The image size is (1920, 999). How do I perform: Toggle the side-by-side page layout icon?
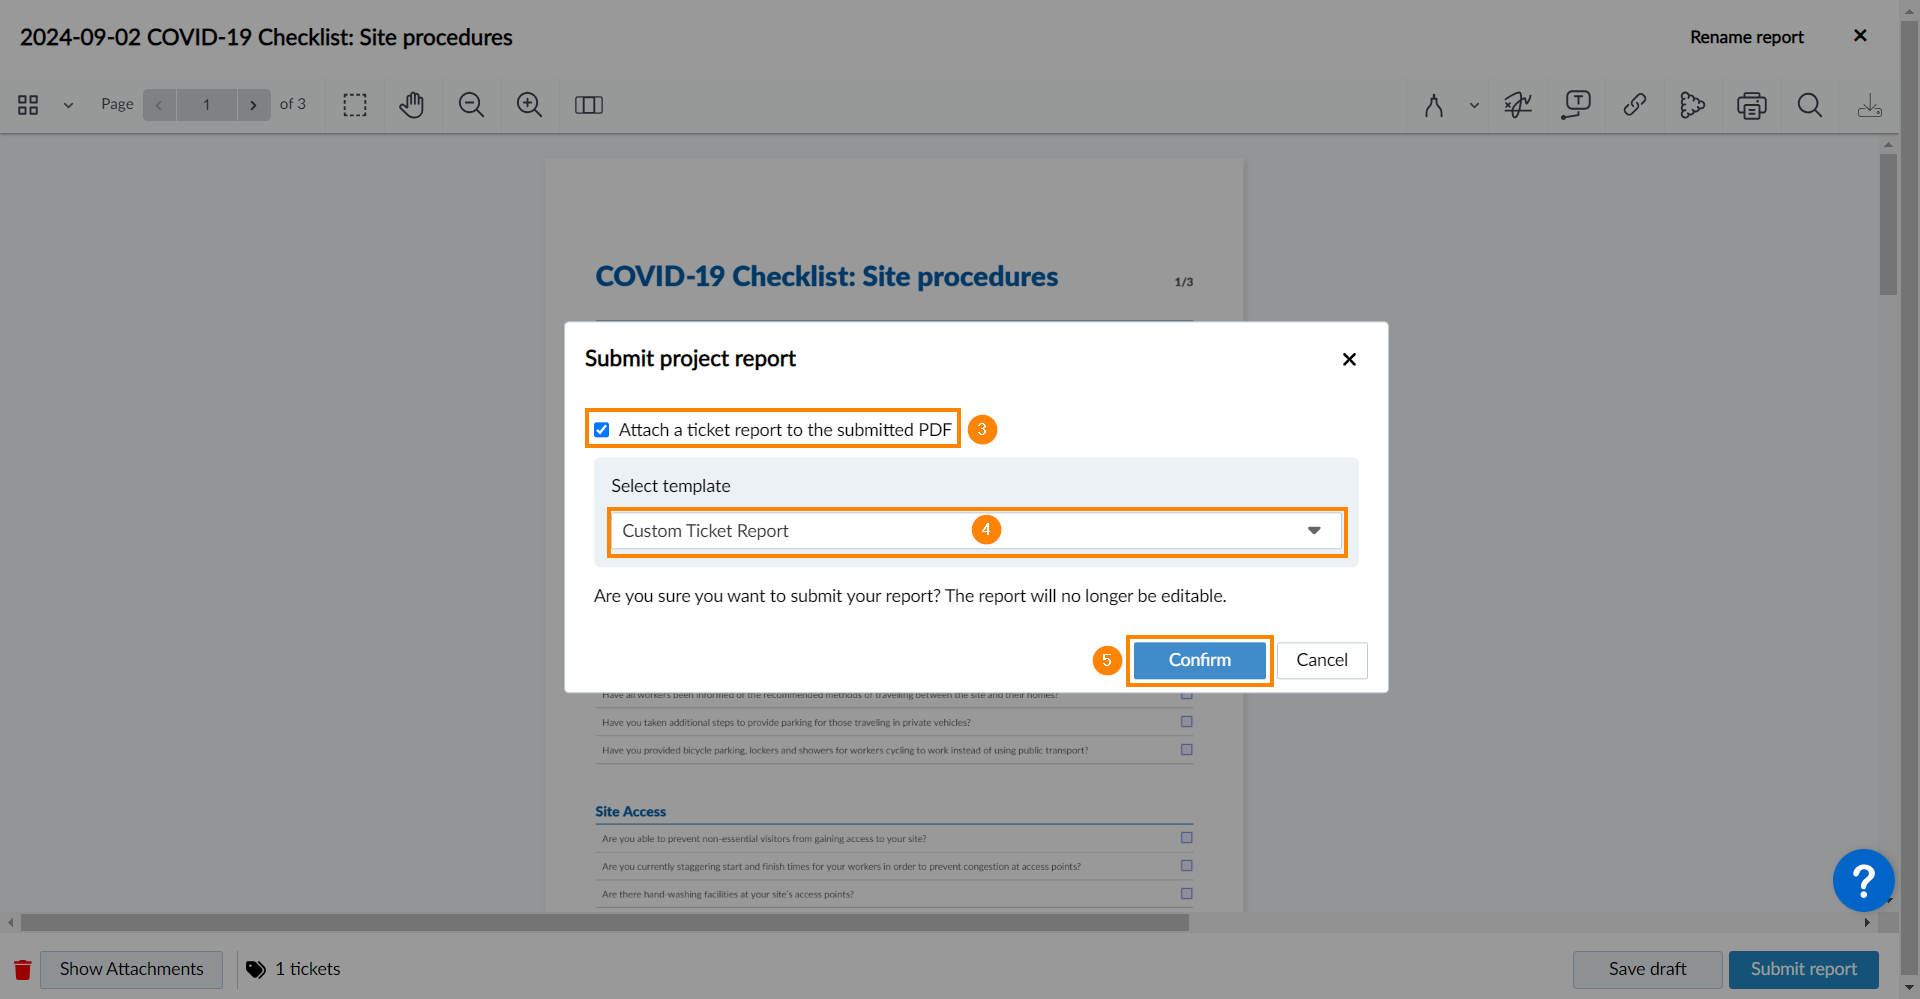(589, 105)
